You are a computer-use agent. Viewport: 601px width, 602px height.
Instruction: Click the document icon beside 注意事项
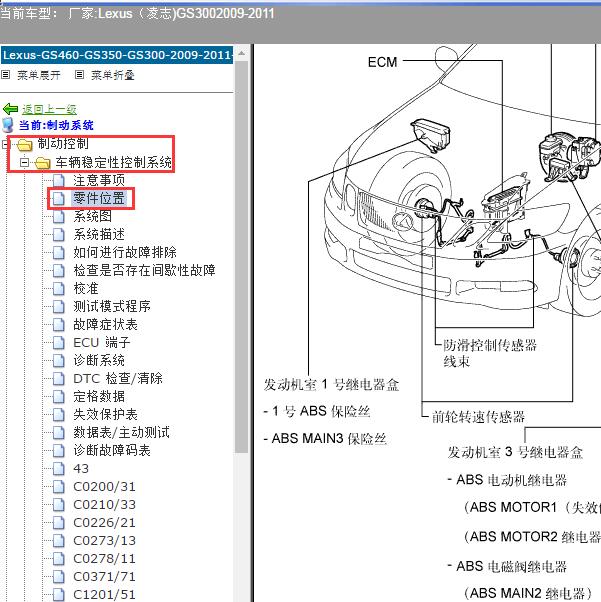point(58,180)
